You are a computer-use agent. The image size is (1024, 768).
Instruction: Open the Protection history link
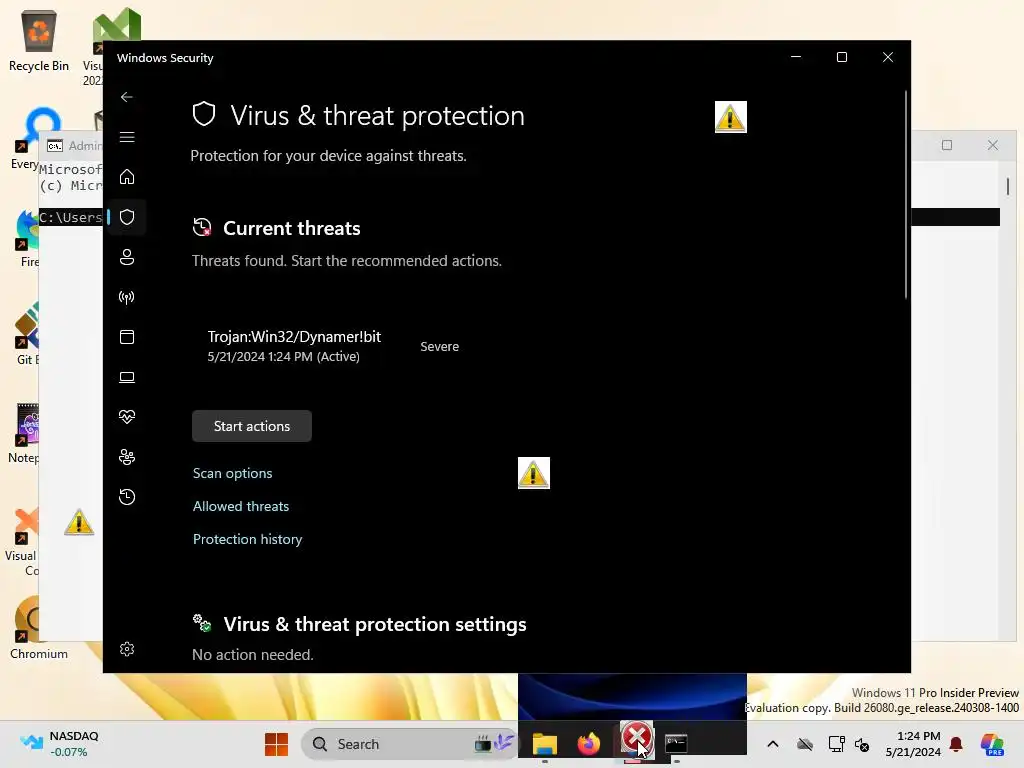(248, 539)
